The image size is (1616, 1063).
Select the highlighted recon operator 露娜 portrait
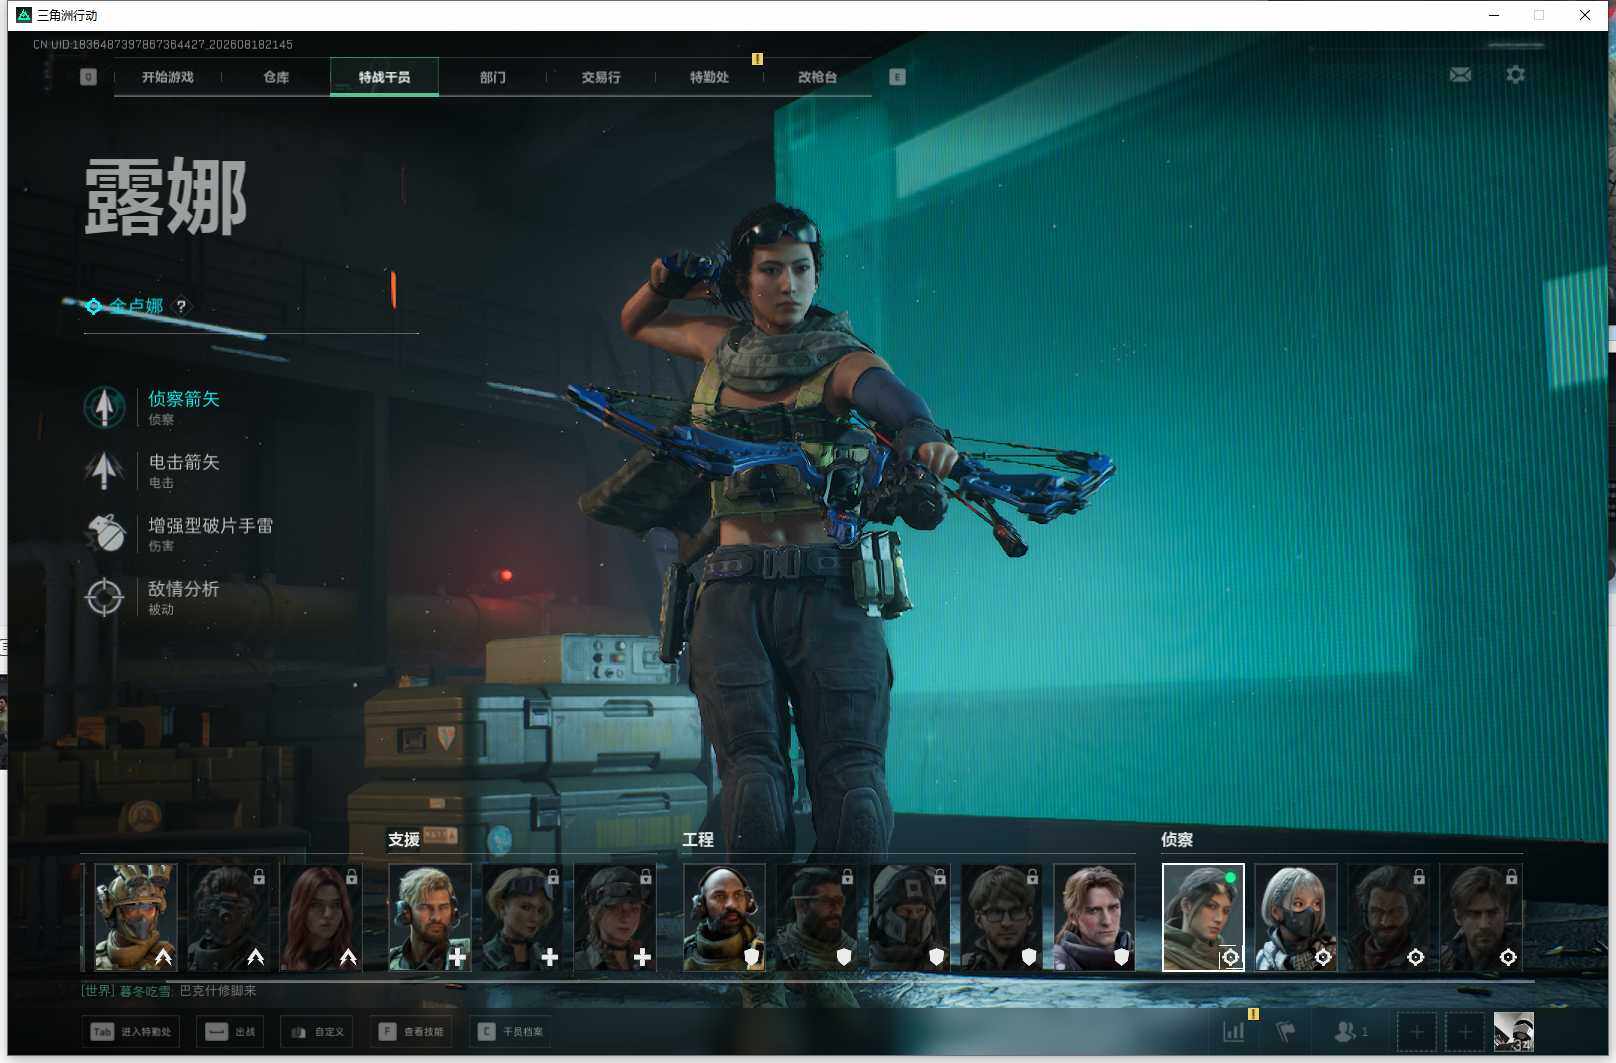(1203, 917)
